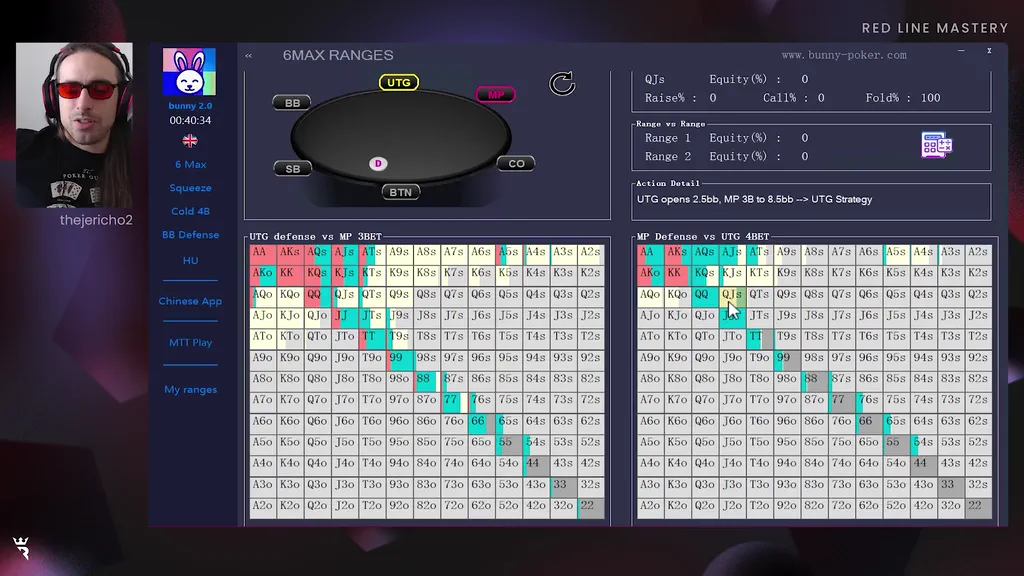This screenshot has height=576, width=1024.
Task: Close the bunny poker window
Action: coord(989,50)
